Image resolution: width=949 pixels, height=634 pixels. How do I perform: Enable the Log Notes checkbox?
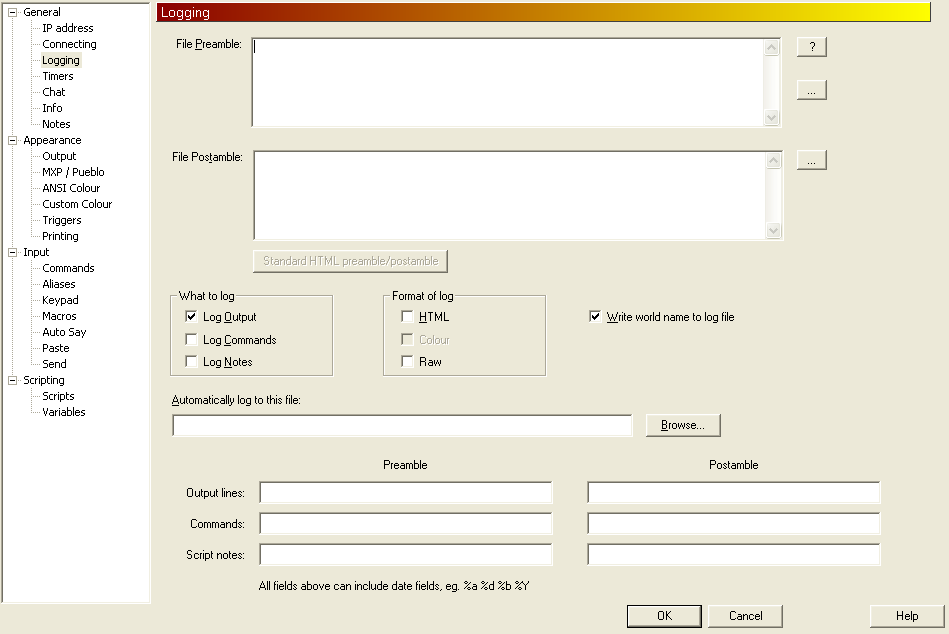(x=192, y=362)
